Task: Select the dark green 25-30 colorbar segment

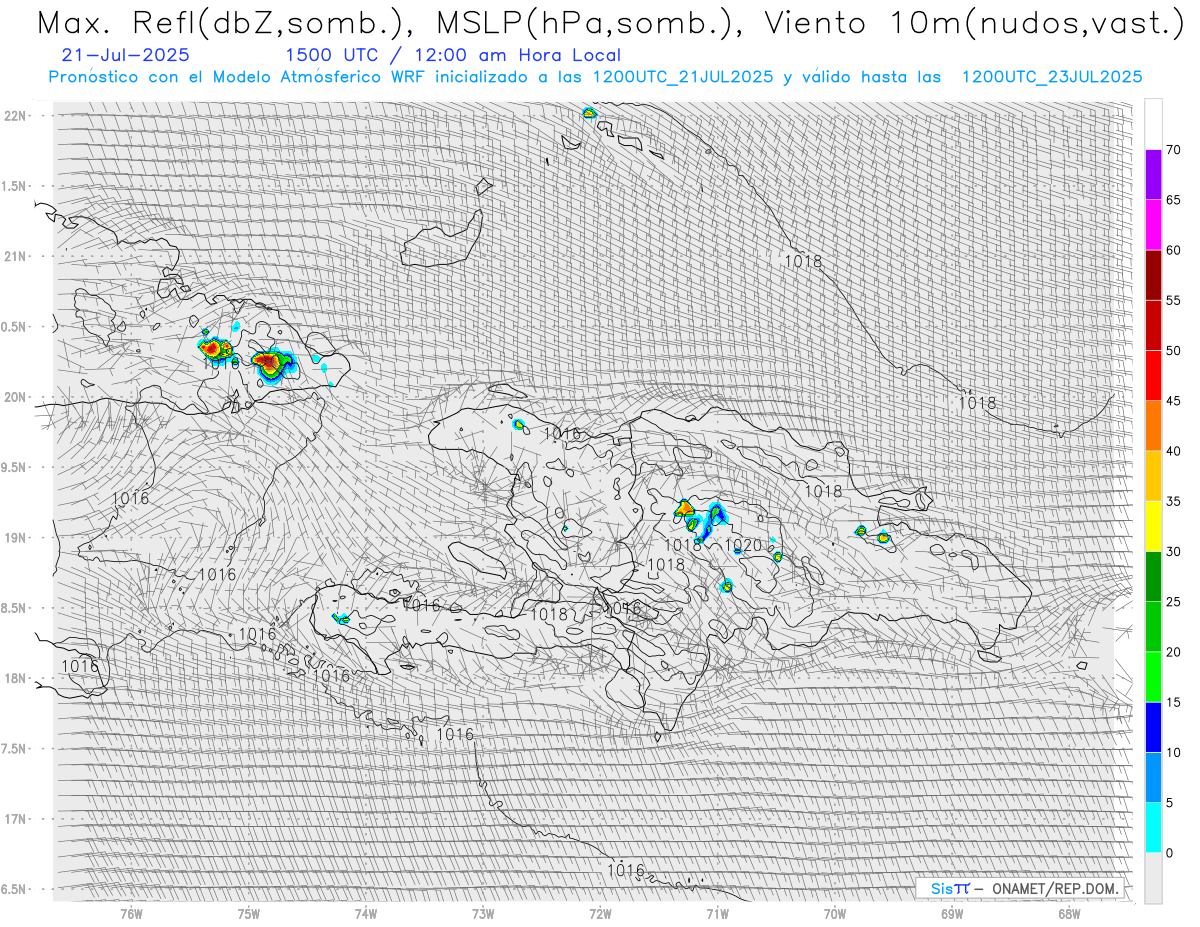Action: tap(1153, 576)
